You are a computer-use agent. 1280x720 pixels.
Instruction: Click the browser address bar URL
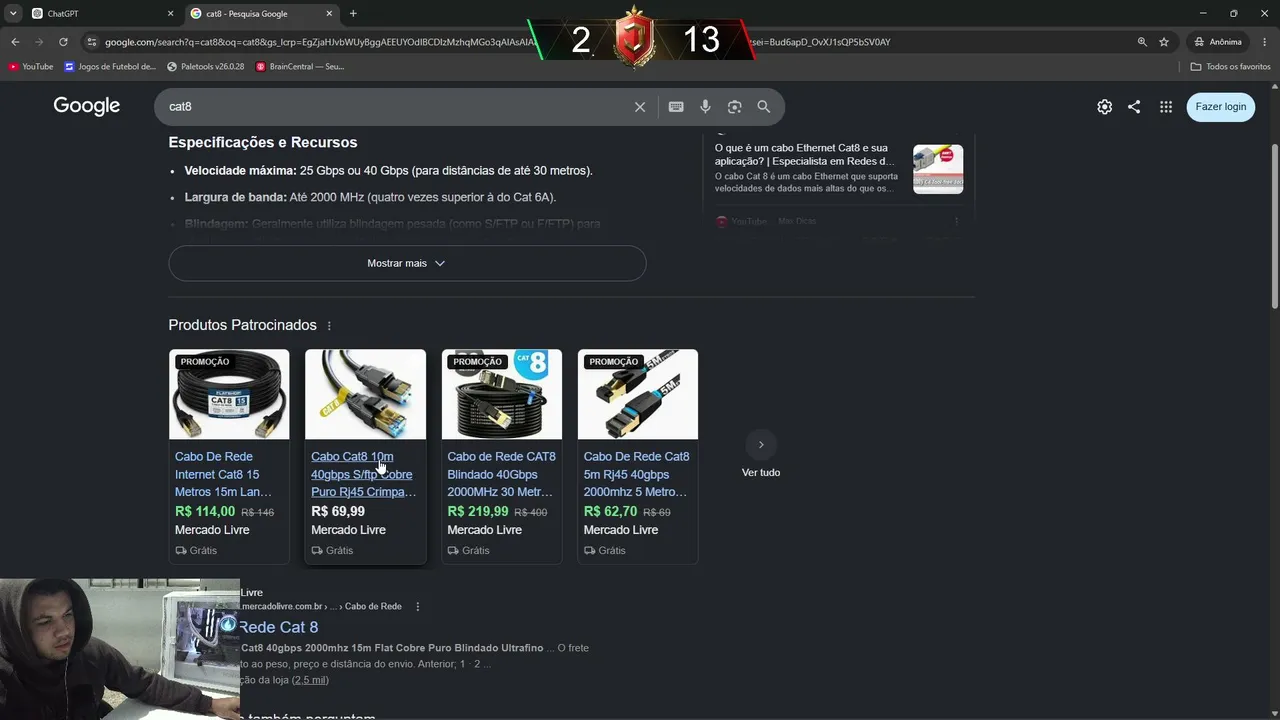click(497, 42)
